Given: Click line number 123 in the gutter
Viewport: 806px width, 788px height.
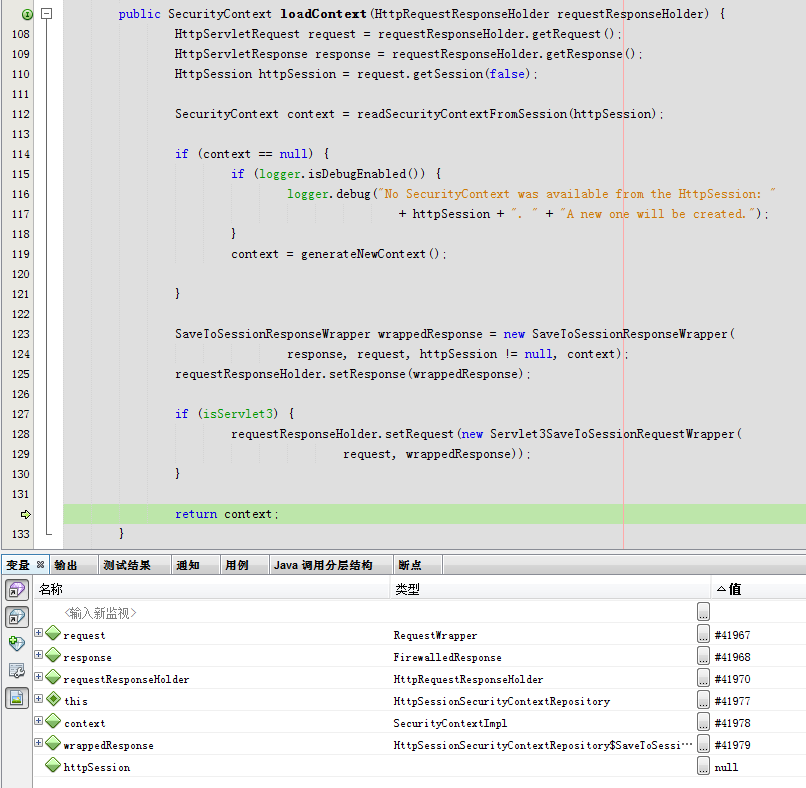Looking at the screenshot, I should pyautogui.click(x=21, y=334).
